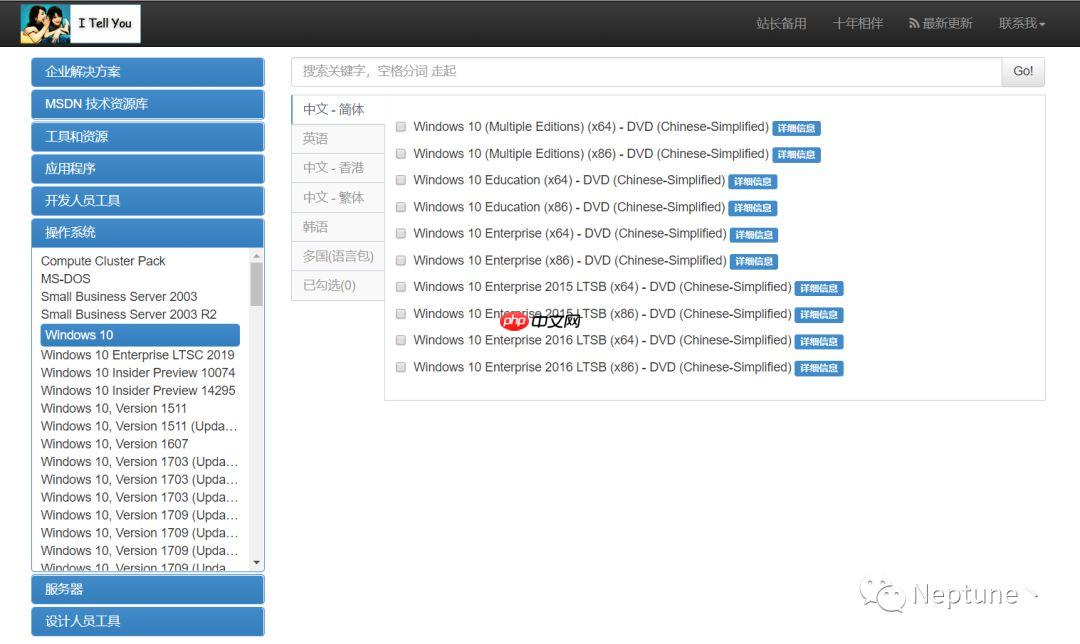The height and width of the screenshot is (644, 1080).
Task: Show 详细信息 for Enterprise x86
Action: click(754, 262)
